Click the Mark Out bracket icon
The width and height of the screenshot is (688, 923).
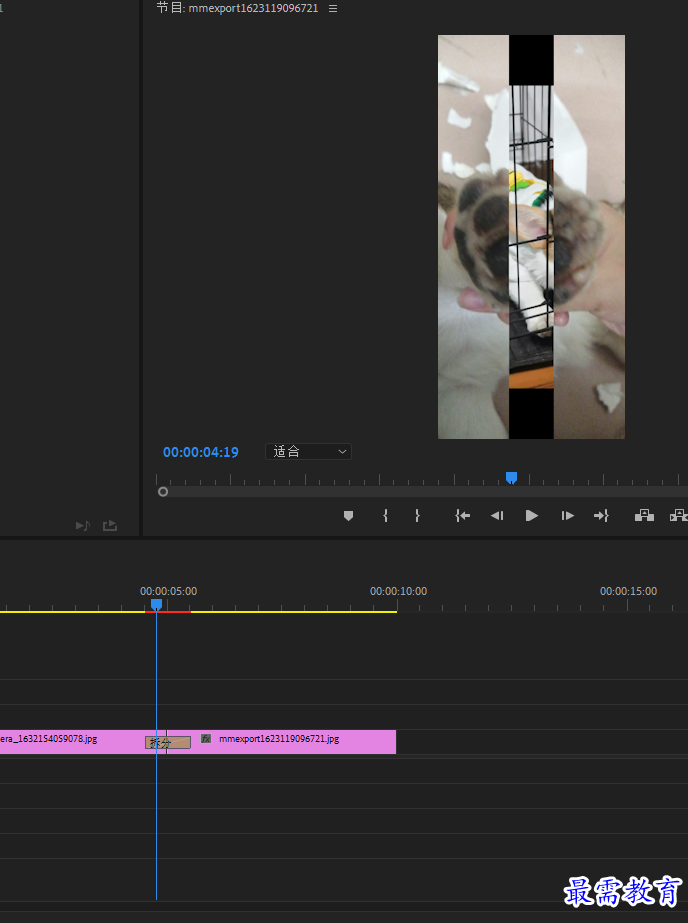click(x=417, y=516)
